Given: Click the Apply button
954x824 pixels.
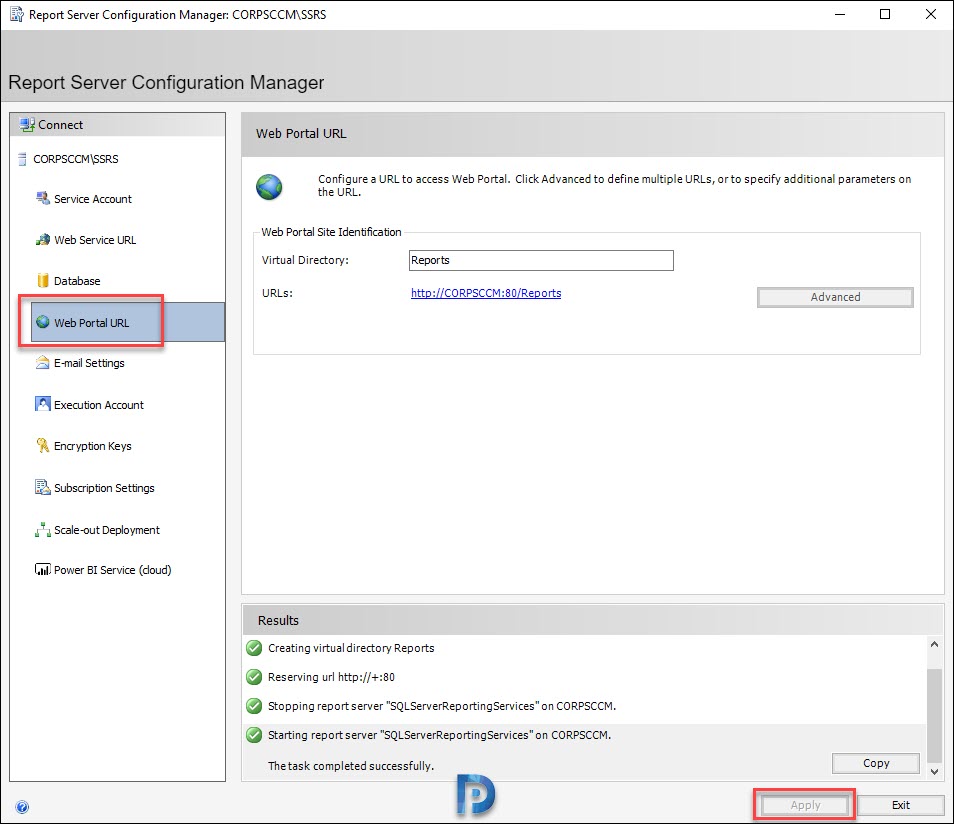Looking at the screenshot, I should pos(805,805).
